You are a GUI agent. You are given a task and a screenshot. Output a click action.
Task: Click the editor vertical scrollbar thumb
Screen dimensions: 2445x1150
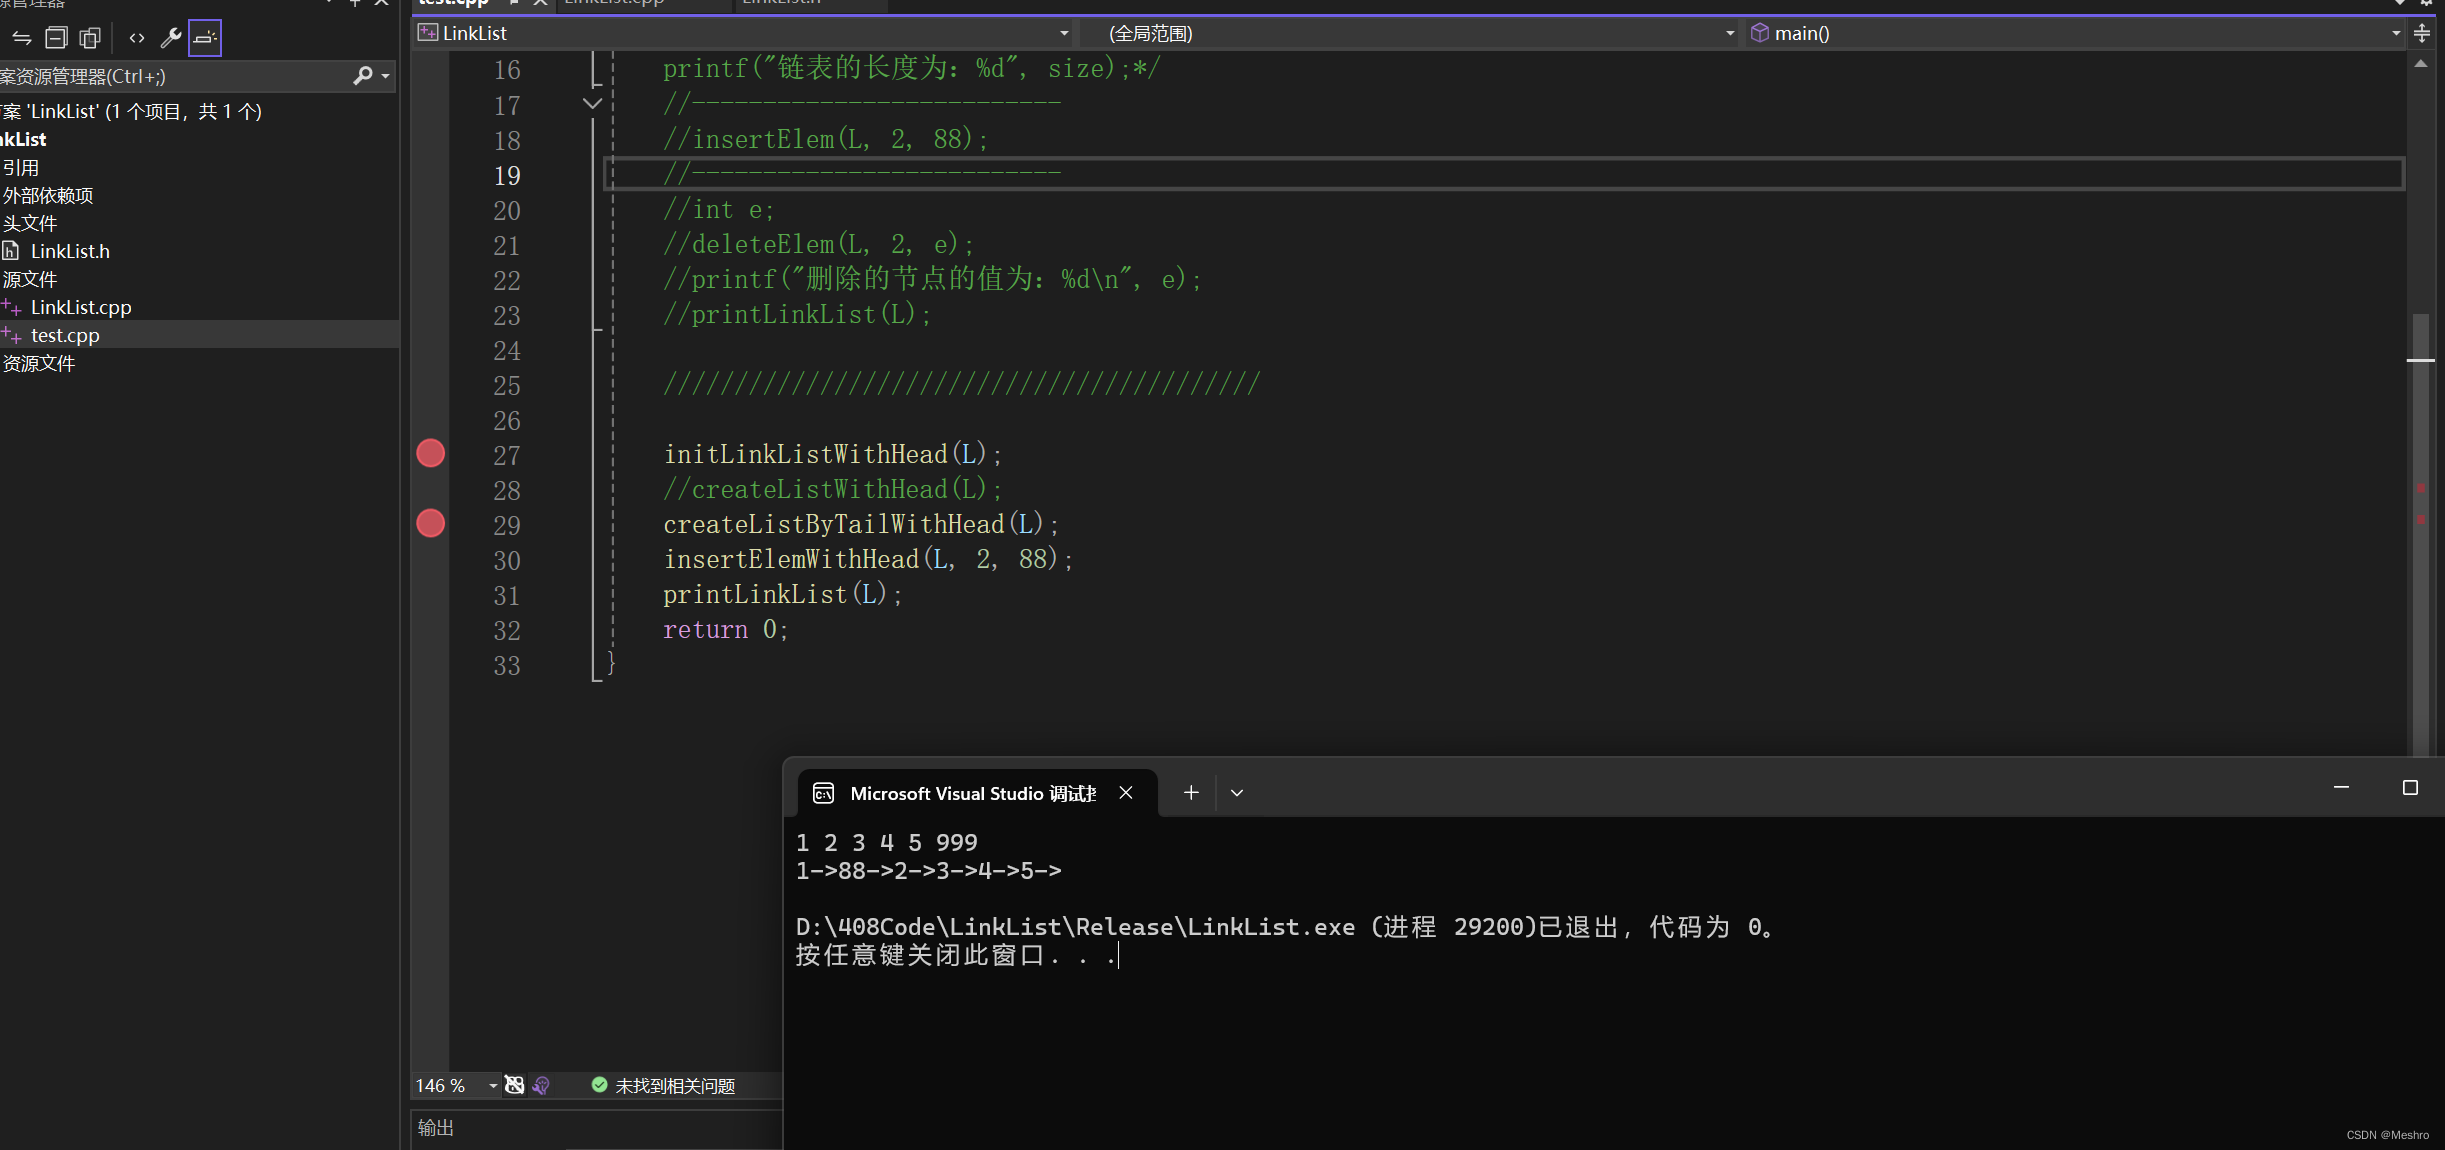coord(2421,535)
